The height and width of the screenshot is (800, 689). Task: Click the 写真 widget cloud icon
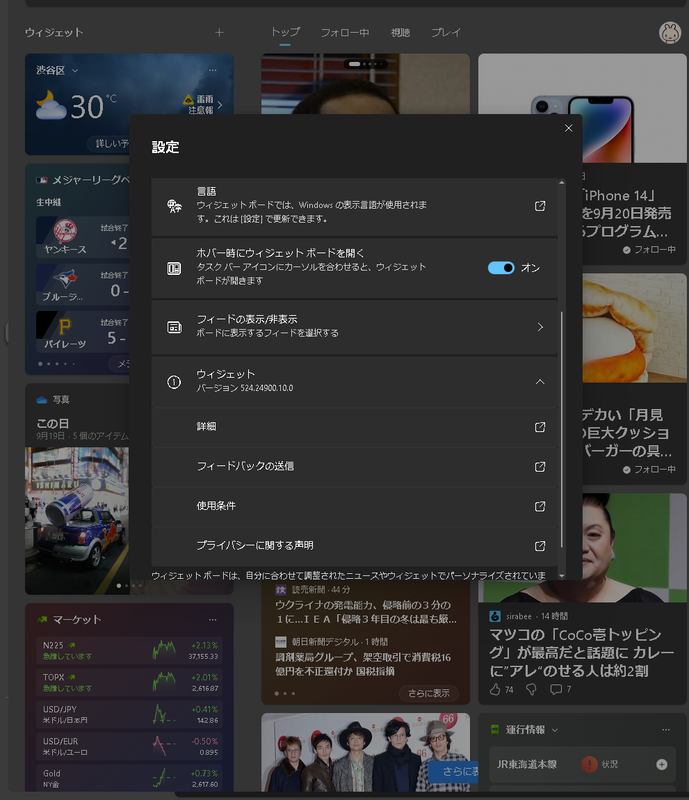[42, 400]
